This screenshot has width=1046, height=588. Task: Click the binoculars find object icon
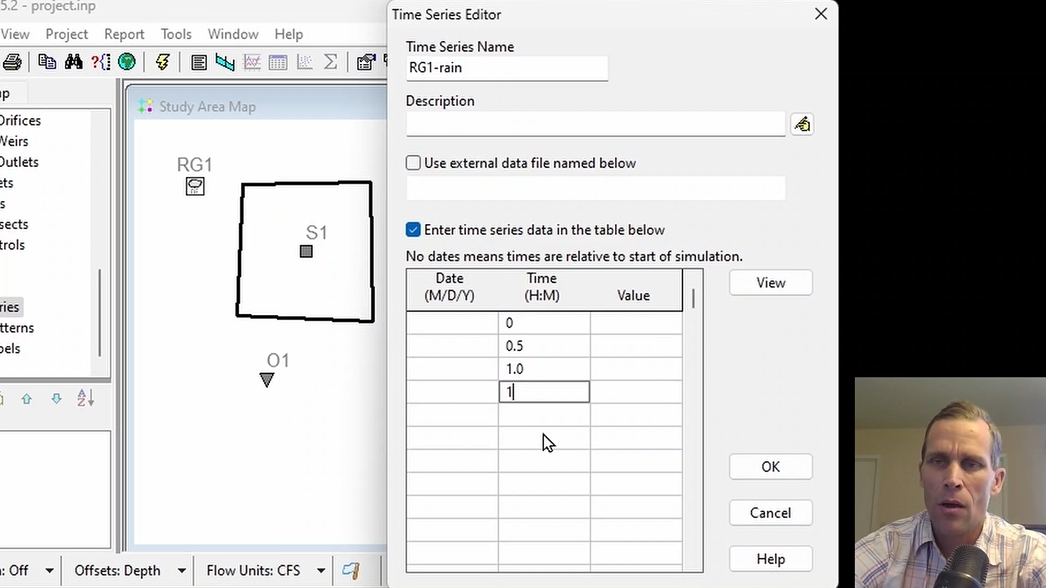(x=73, y=62)
